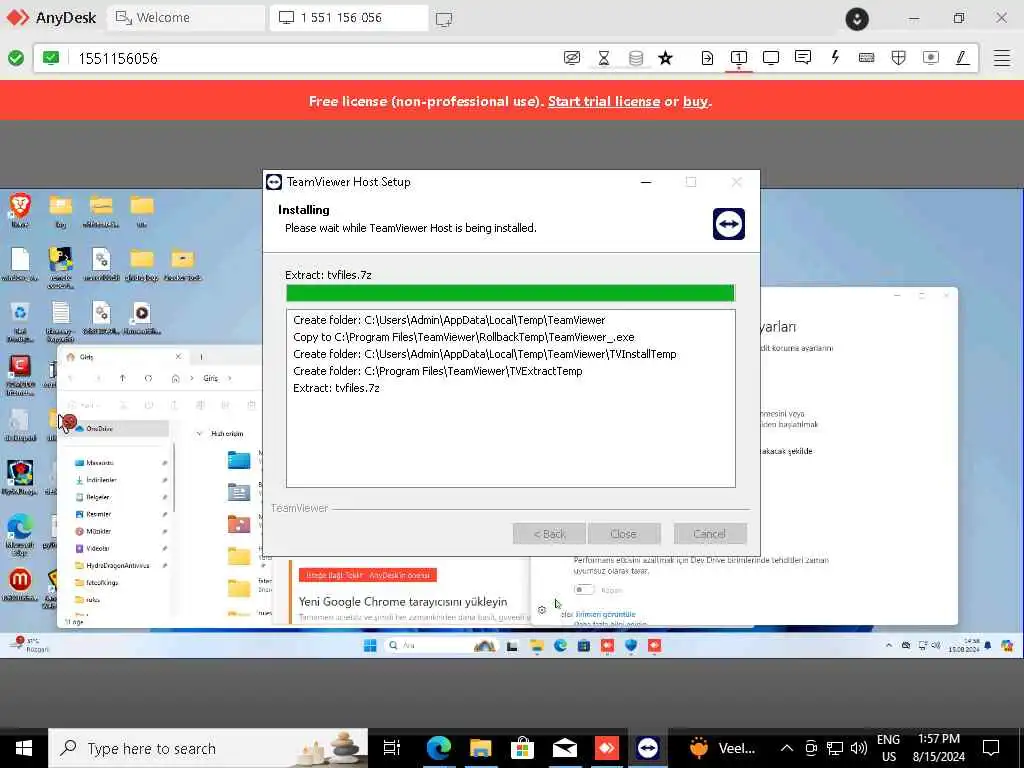Viewport: 1024px width, 768px height.
Task: Select Videolar in File Explorer sidebar
Action: (x=98, y=548)
